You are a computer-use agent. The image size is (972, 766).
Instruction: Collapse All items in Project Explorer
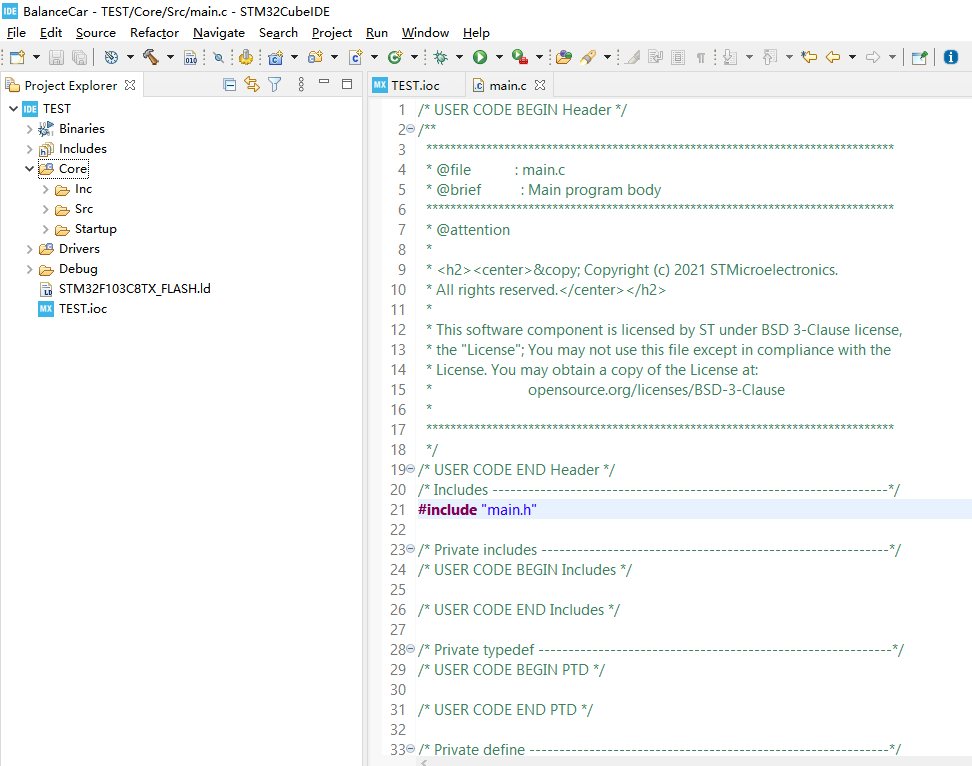coord(229,85)
